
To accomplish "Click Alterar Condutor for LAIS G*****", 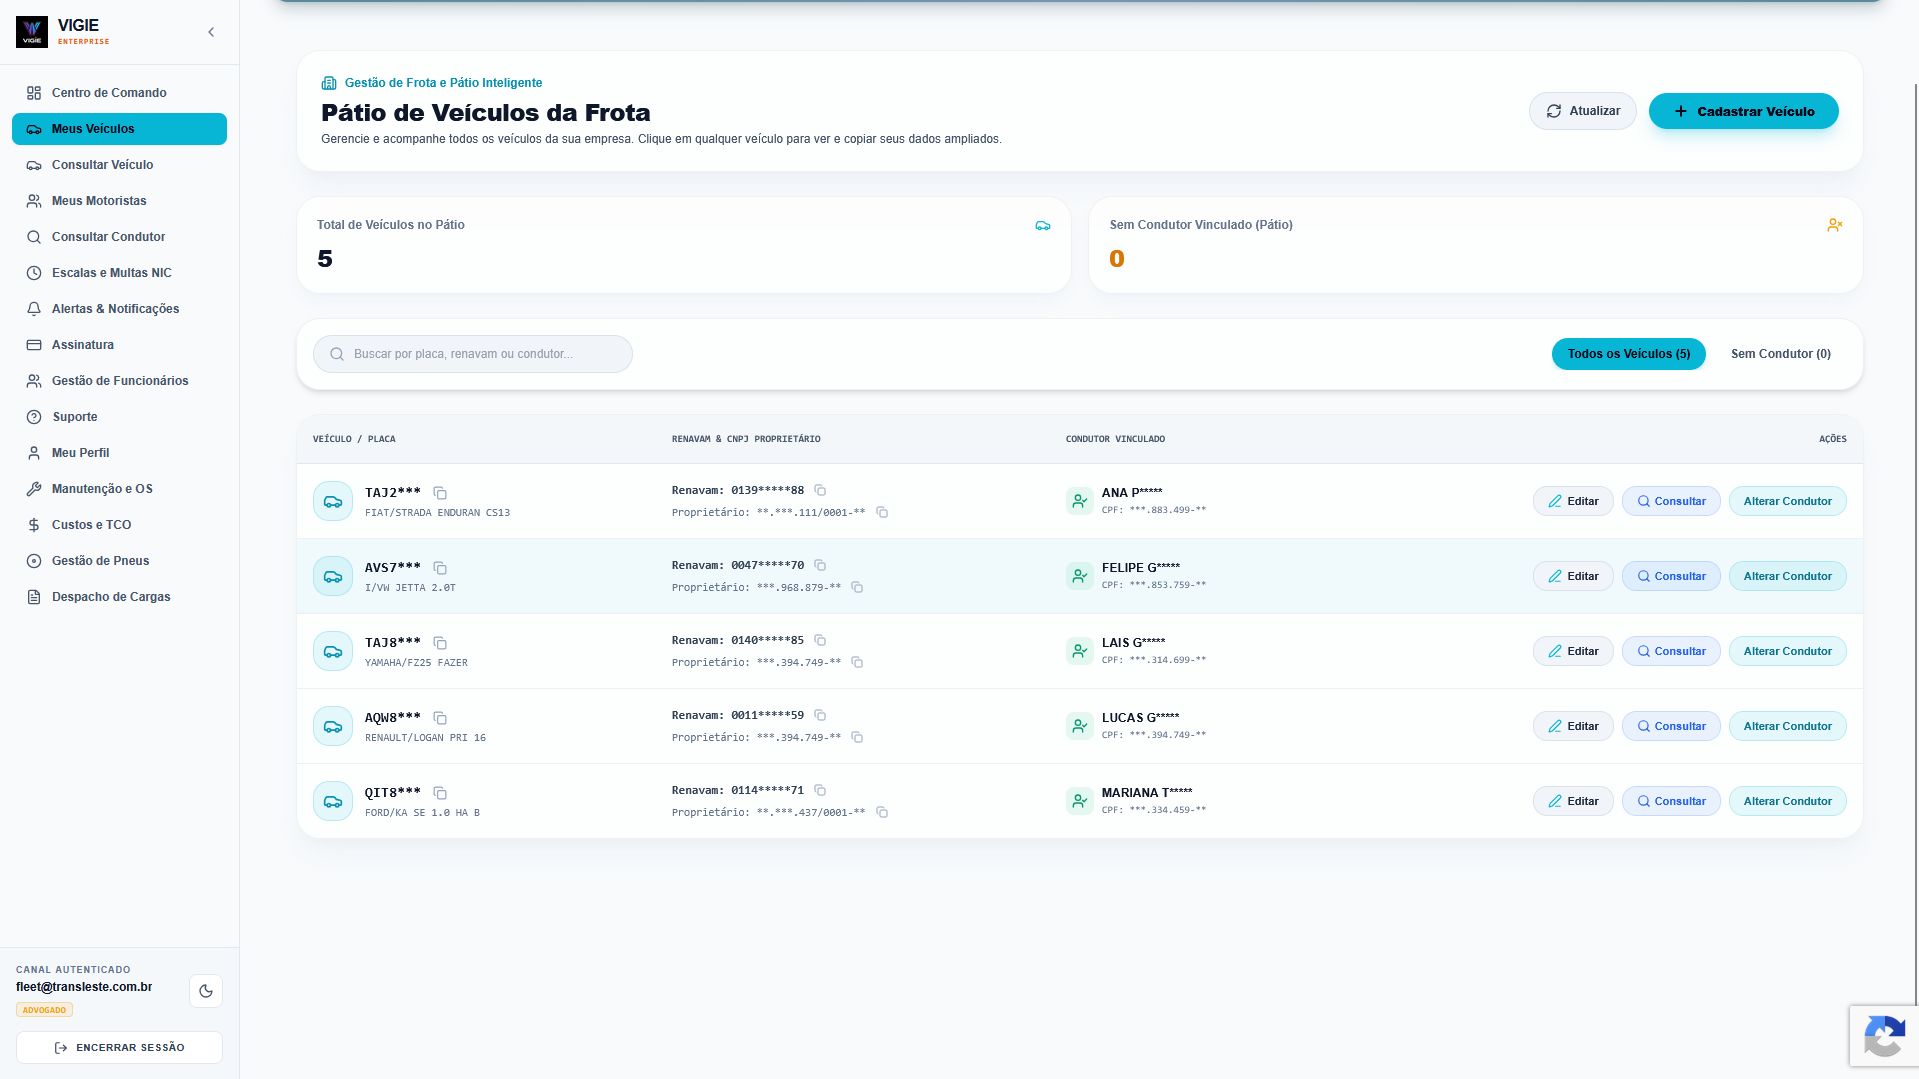I will [x=1787, y=651].
